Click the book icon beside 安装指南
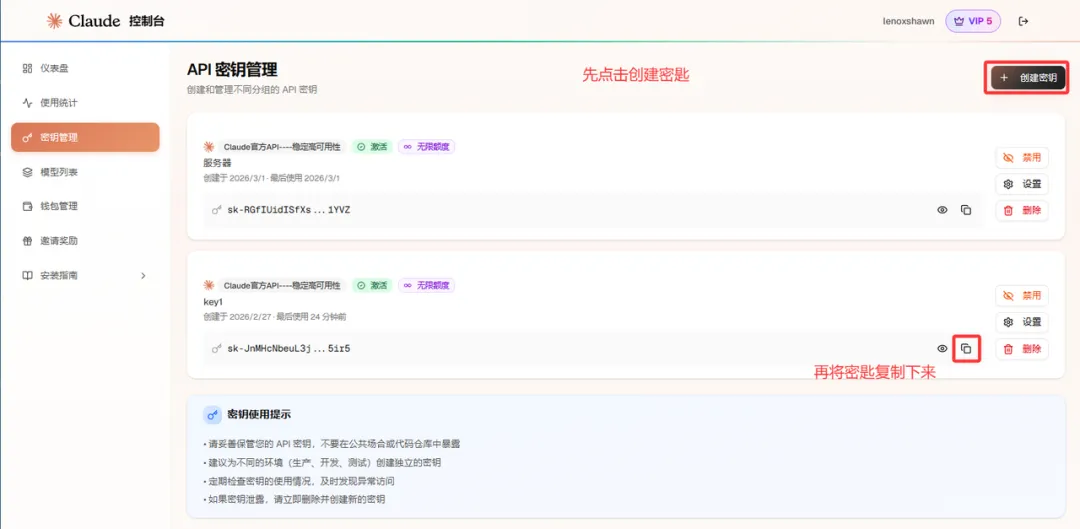Screen dimensions: 1080x529 pyautogui.click(x=28, y=275)
